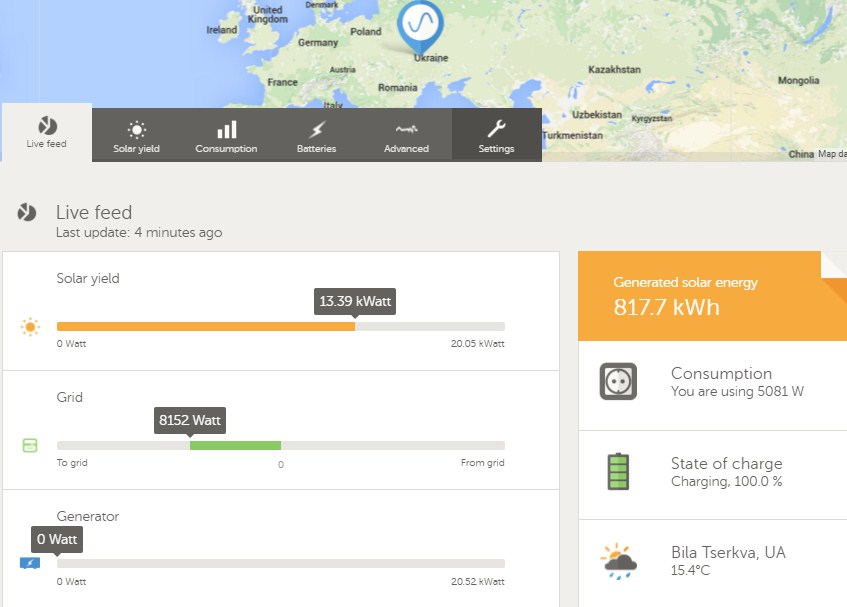Open the Settings wrench tab
The image size is (847, 607).
click(x=496, y=136)
